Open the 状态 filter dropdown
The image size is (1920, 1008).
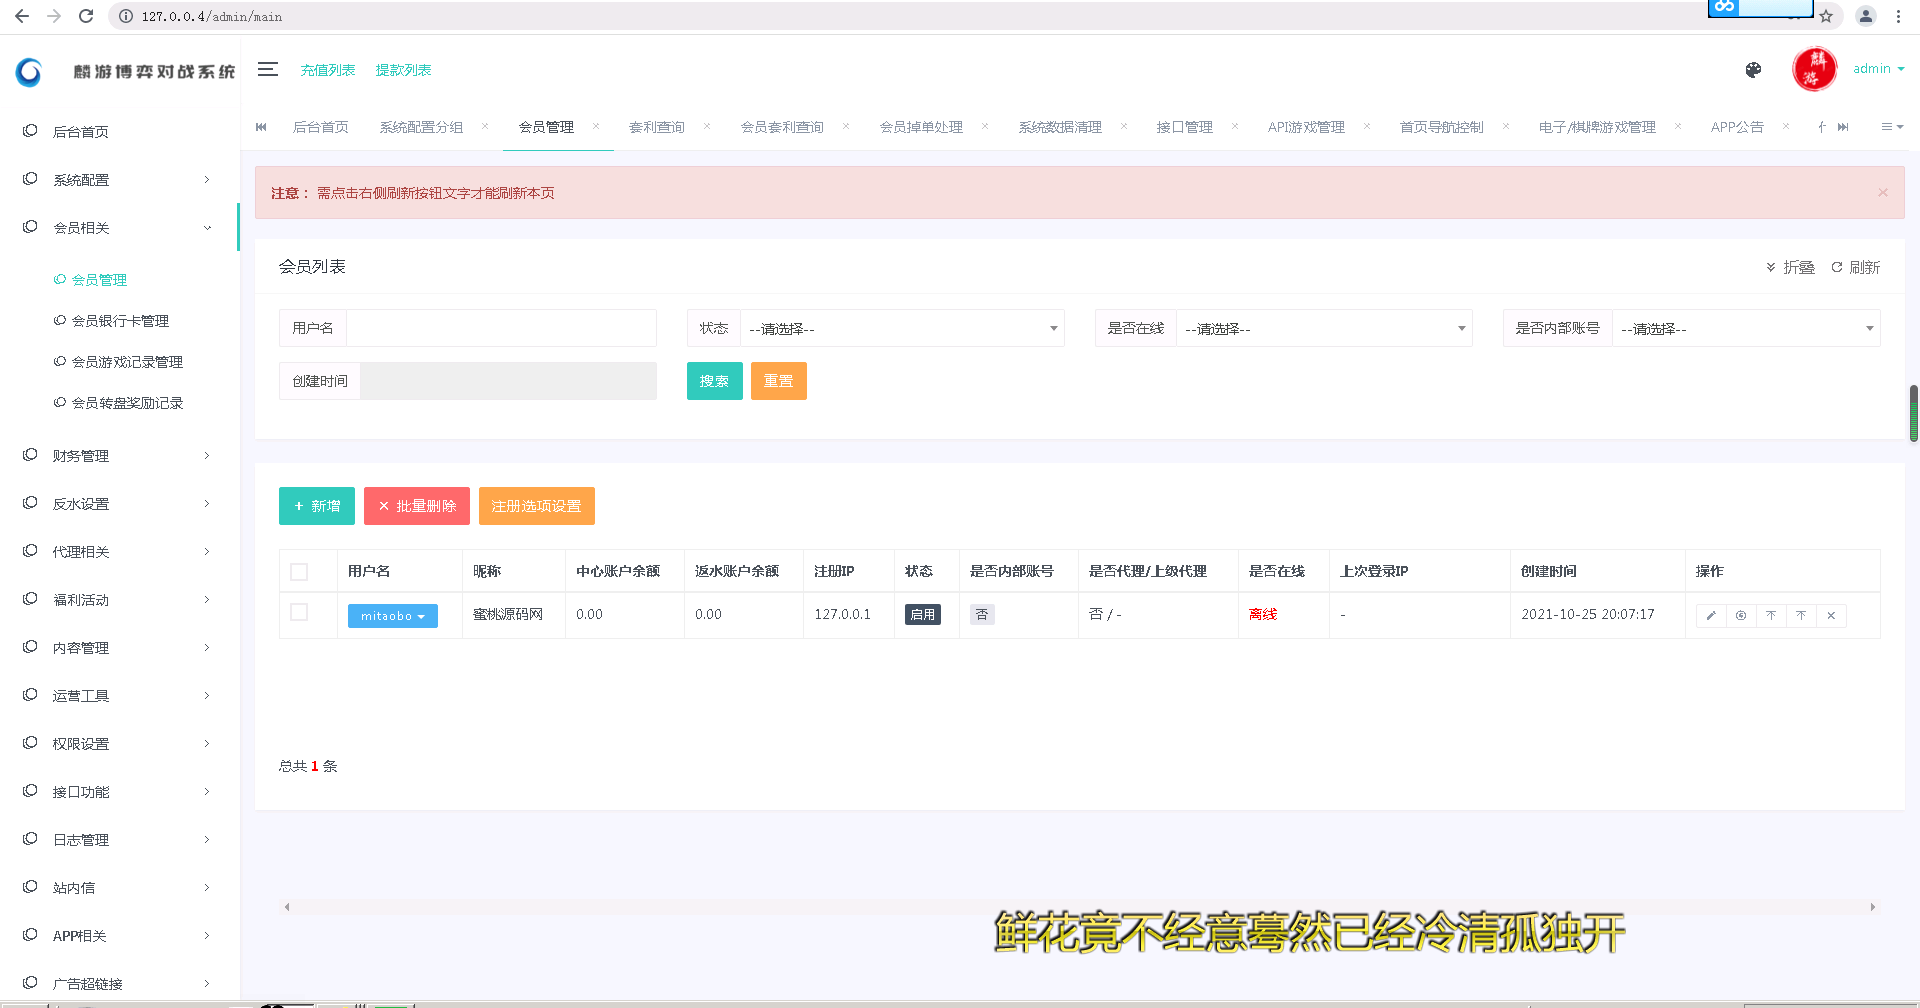click(x=902, y=329)
